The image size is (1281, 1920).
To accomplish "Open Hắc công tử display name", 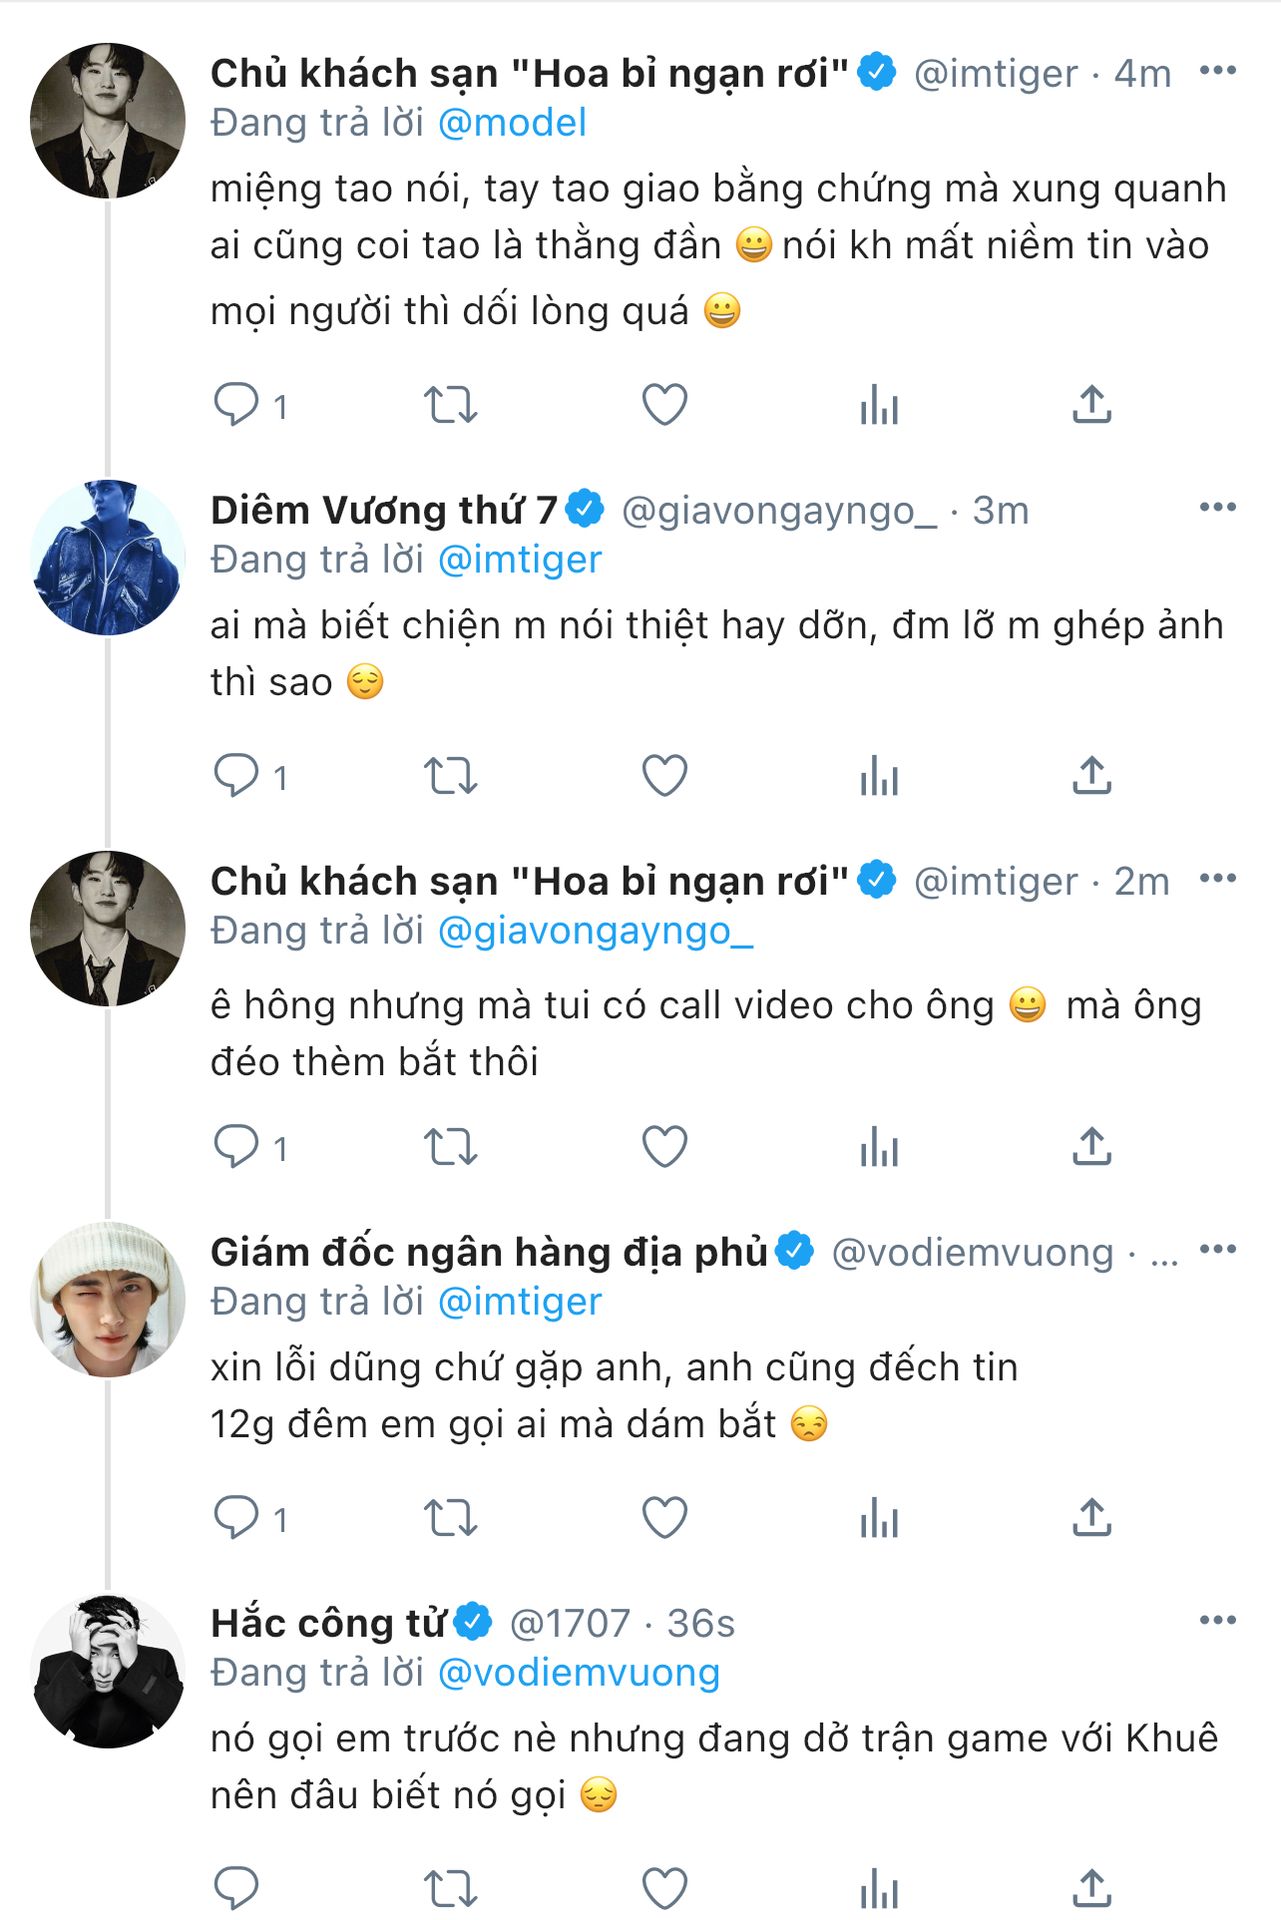I will tap(328, 1623).
